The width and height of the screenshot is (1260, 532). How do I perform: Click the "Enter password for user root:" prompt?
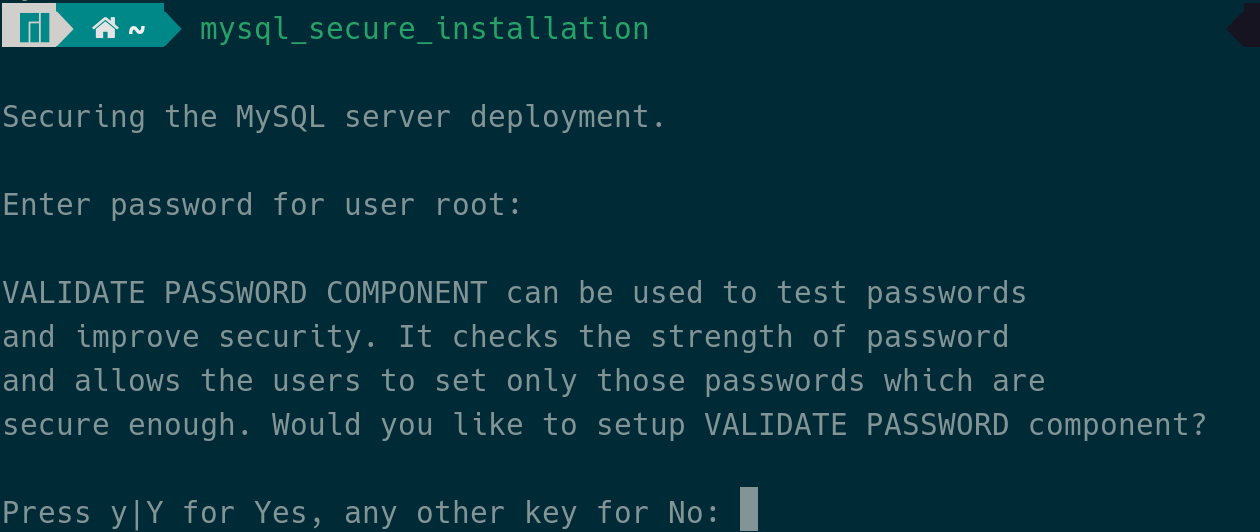point(262,205)
